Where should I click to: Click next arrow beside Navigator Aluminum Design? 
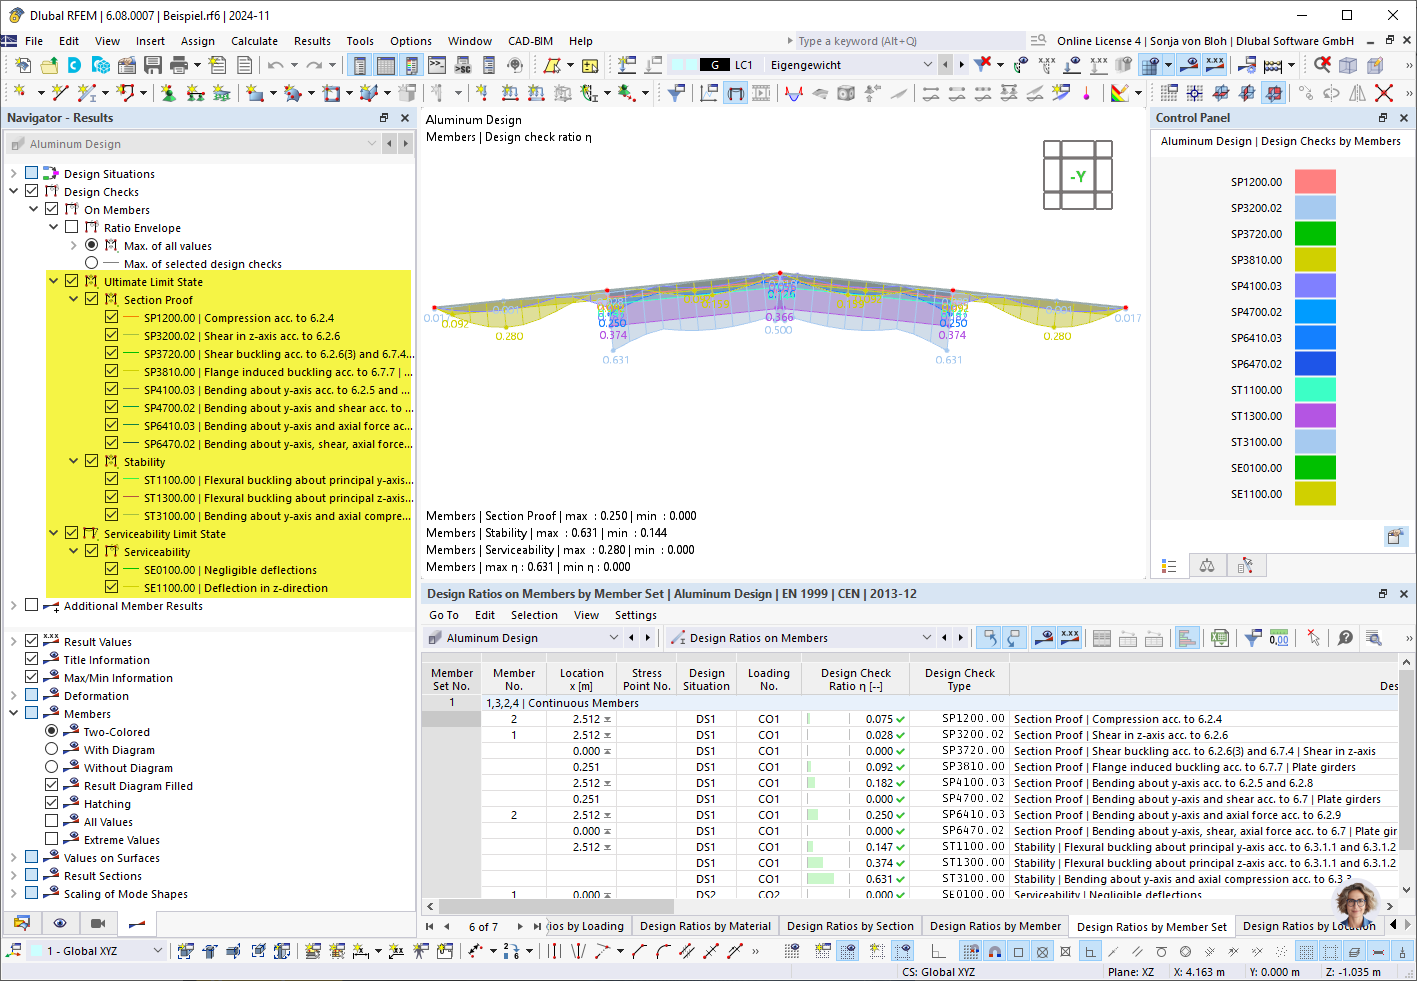pyautogui.click(x=405, y=144)
